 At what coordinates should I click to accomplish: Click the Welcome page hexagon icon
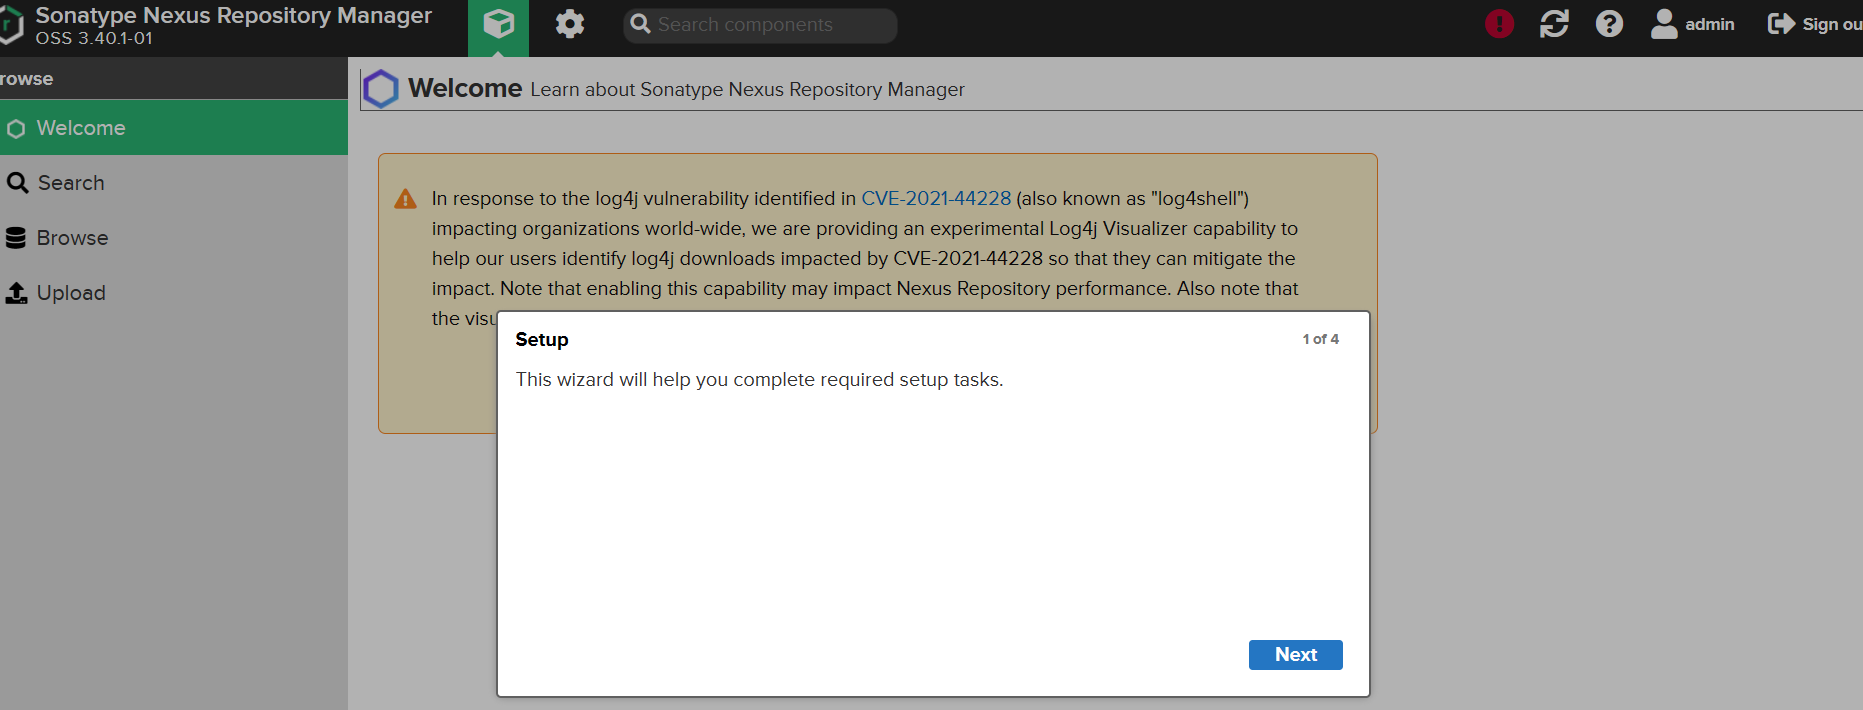(x=380, y=89)
